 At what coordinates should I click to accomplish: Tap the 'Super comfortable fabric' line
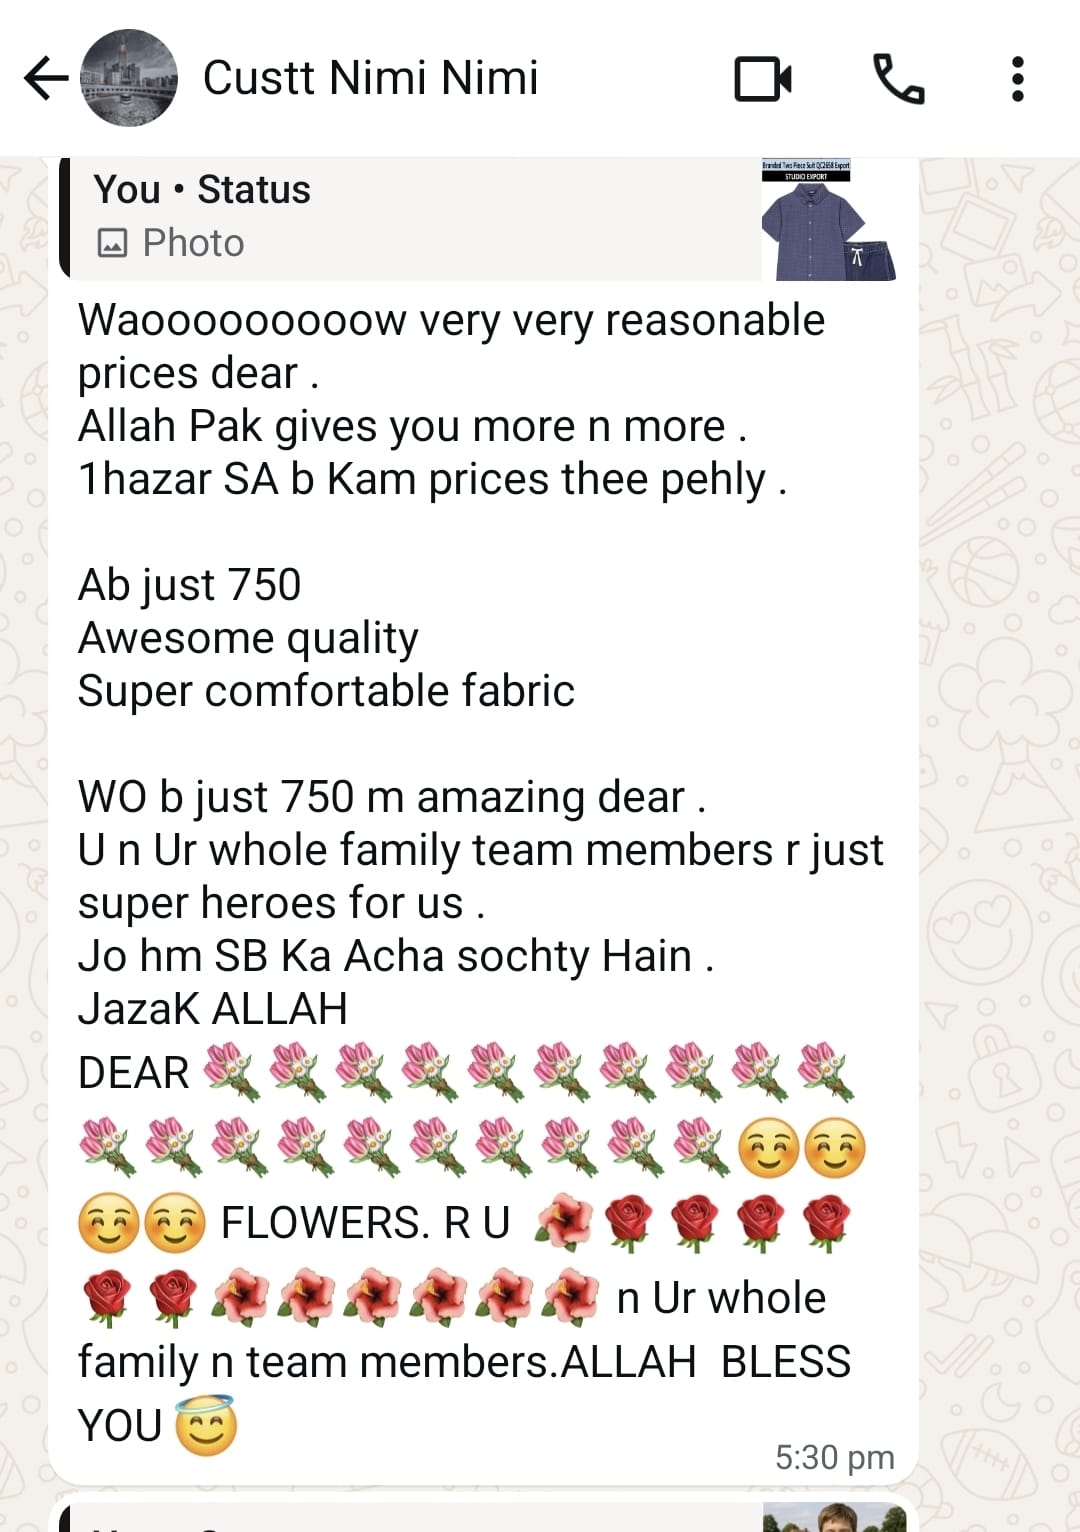tap(327, 691)
